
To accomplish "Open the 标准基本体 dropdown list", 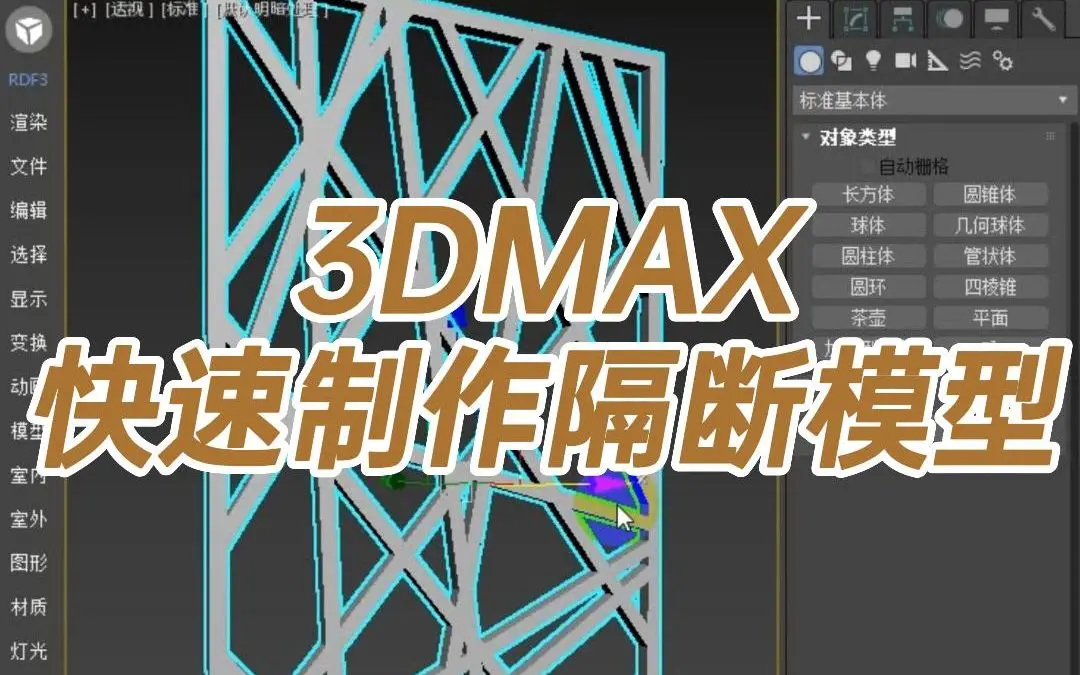I will 933,101.
